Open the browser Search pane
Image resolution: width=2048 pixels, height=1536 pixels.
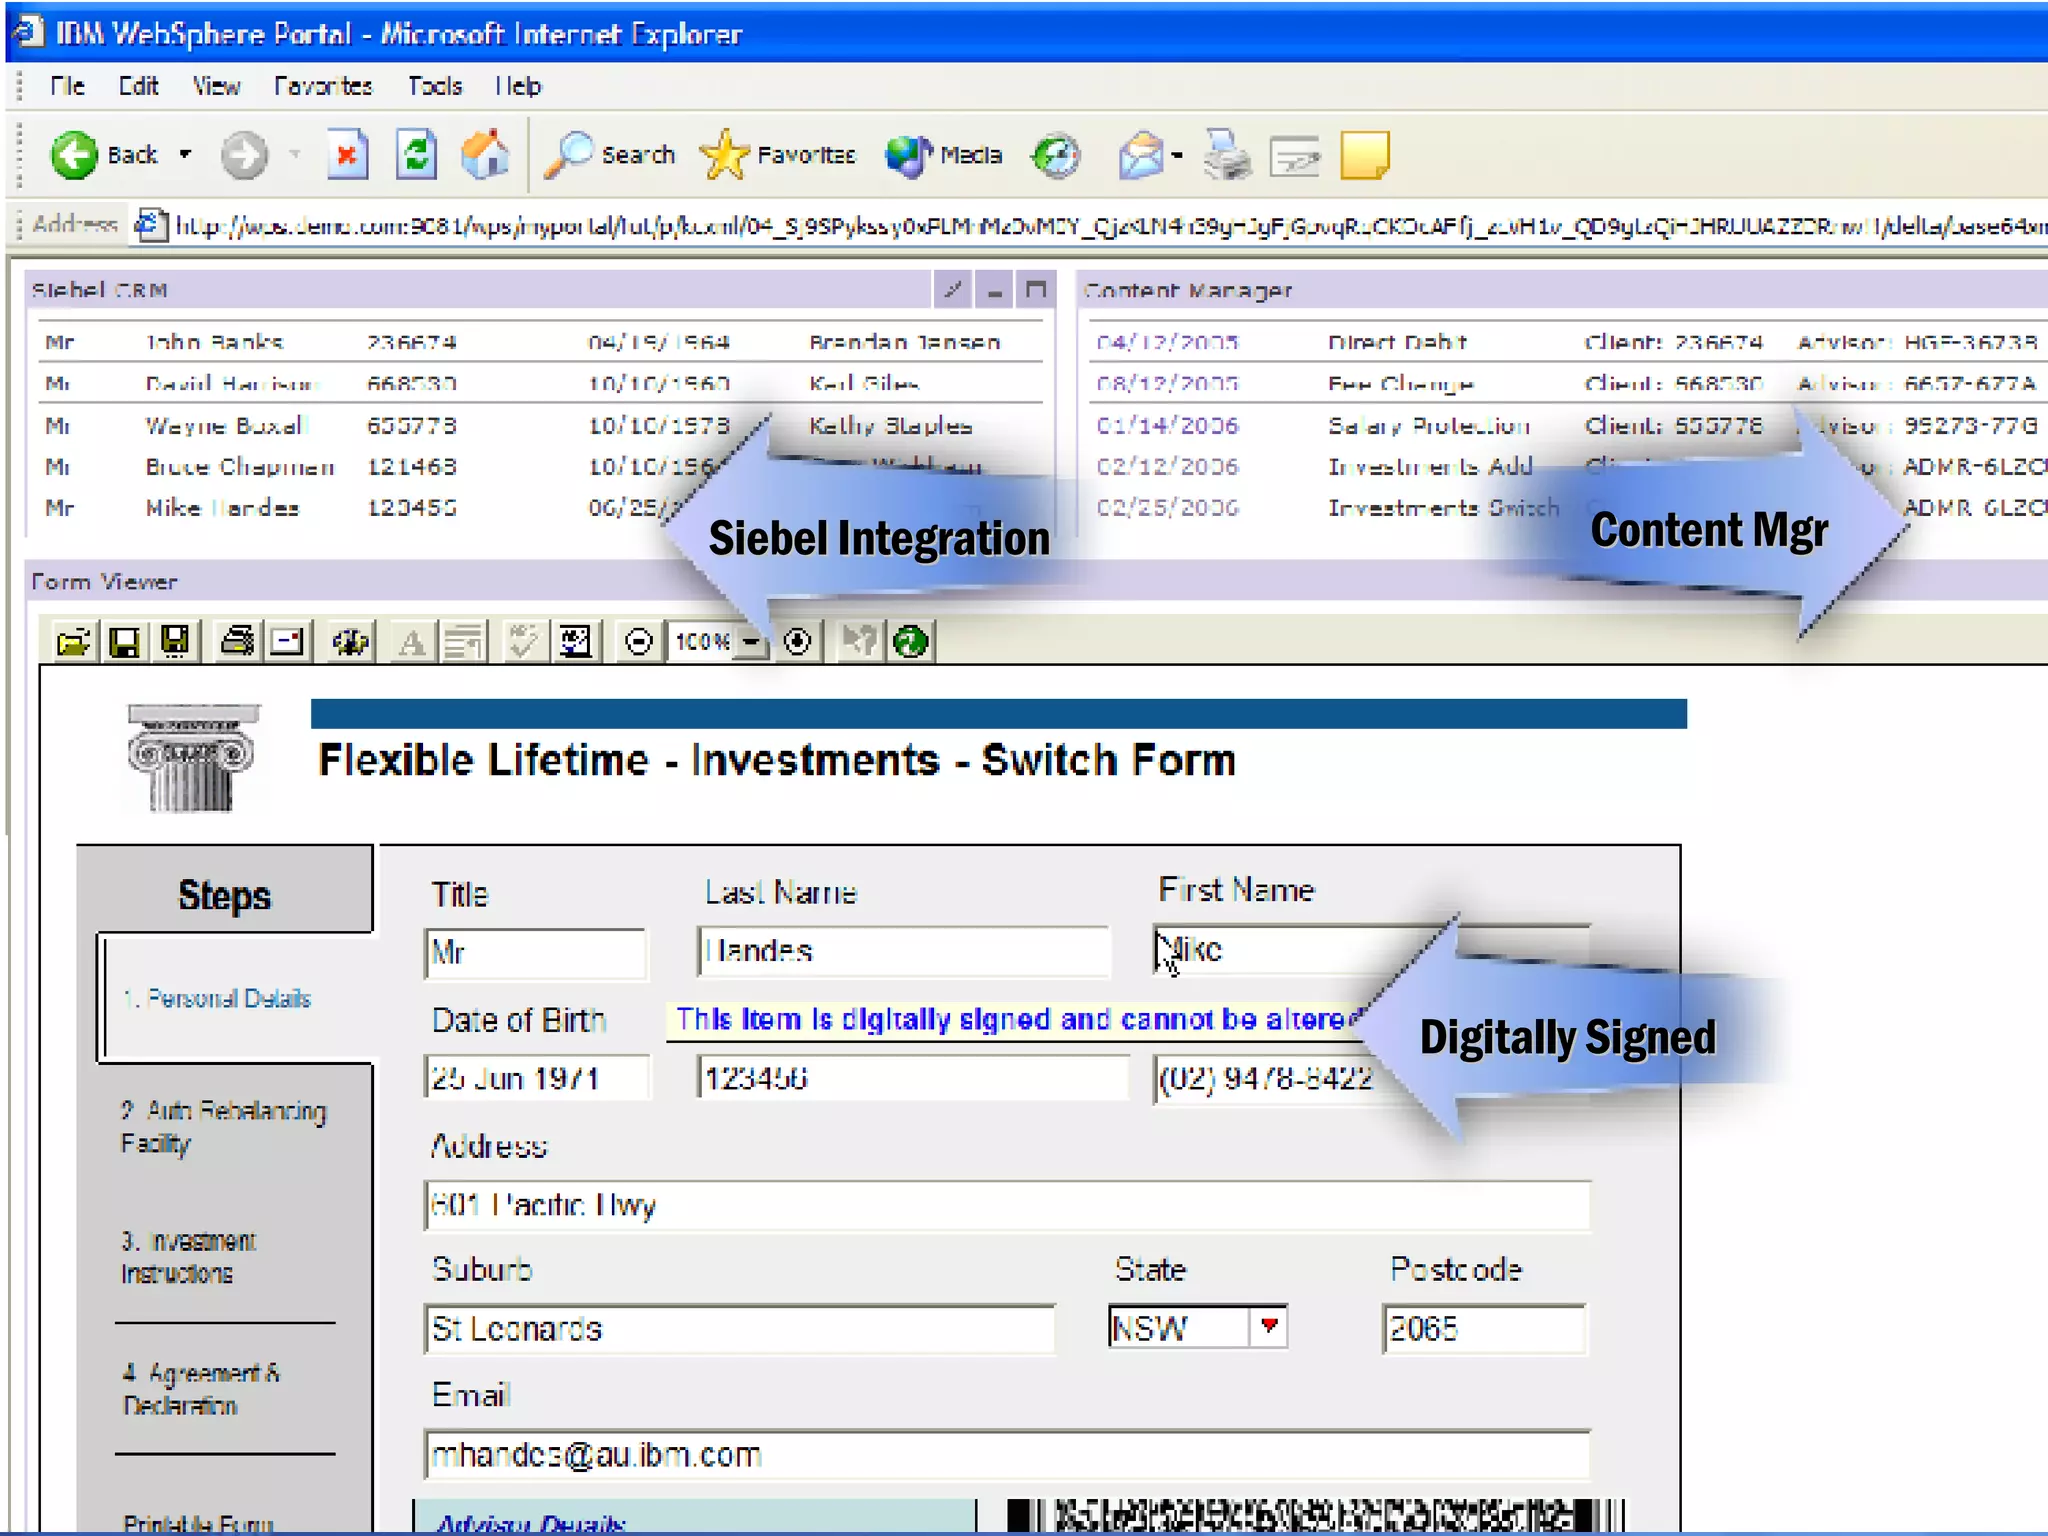tap(611, 155)
